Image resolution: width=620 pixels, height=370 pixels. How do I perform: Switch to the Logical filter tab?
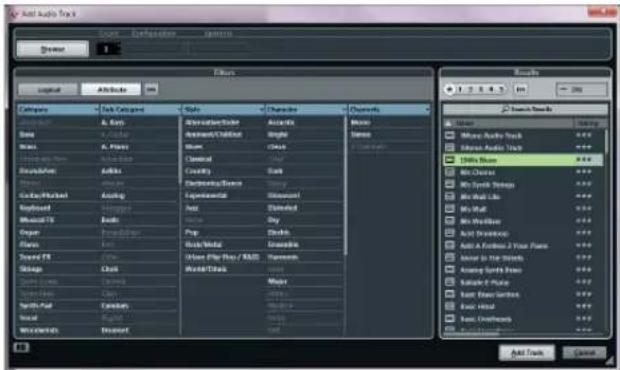pos(48,90)
